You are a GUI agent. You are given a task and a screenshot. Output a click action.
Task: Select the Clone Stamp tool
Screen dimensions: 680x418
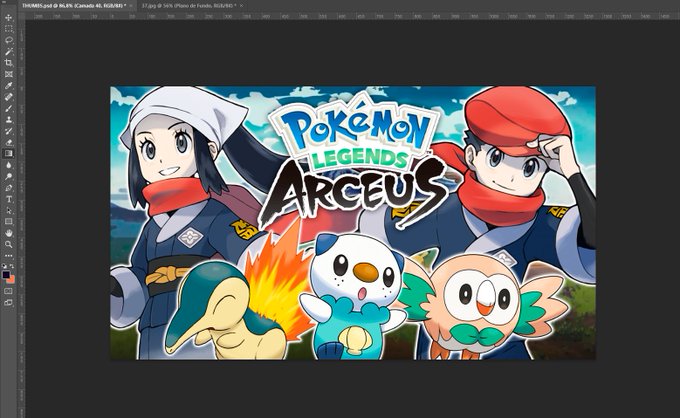click(x=8, y=120)
